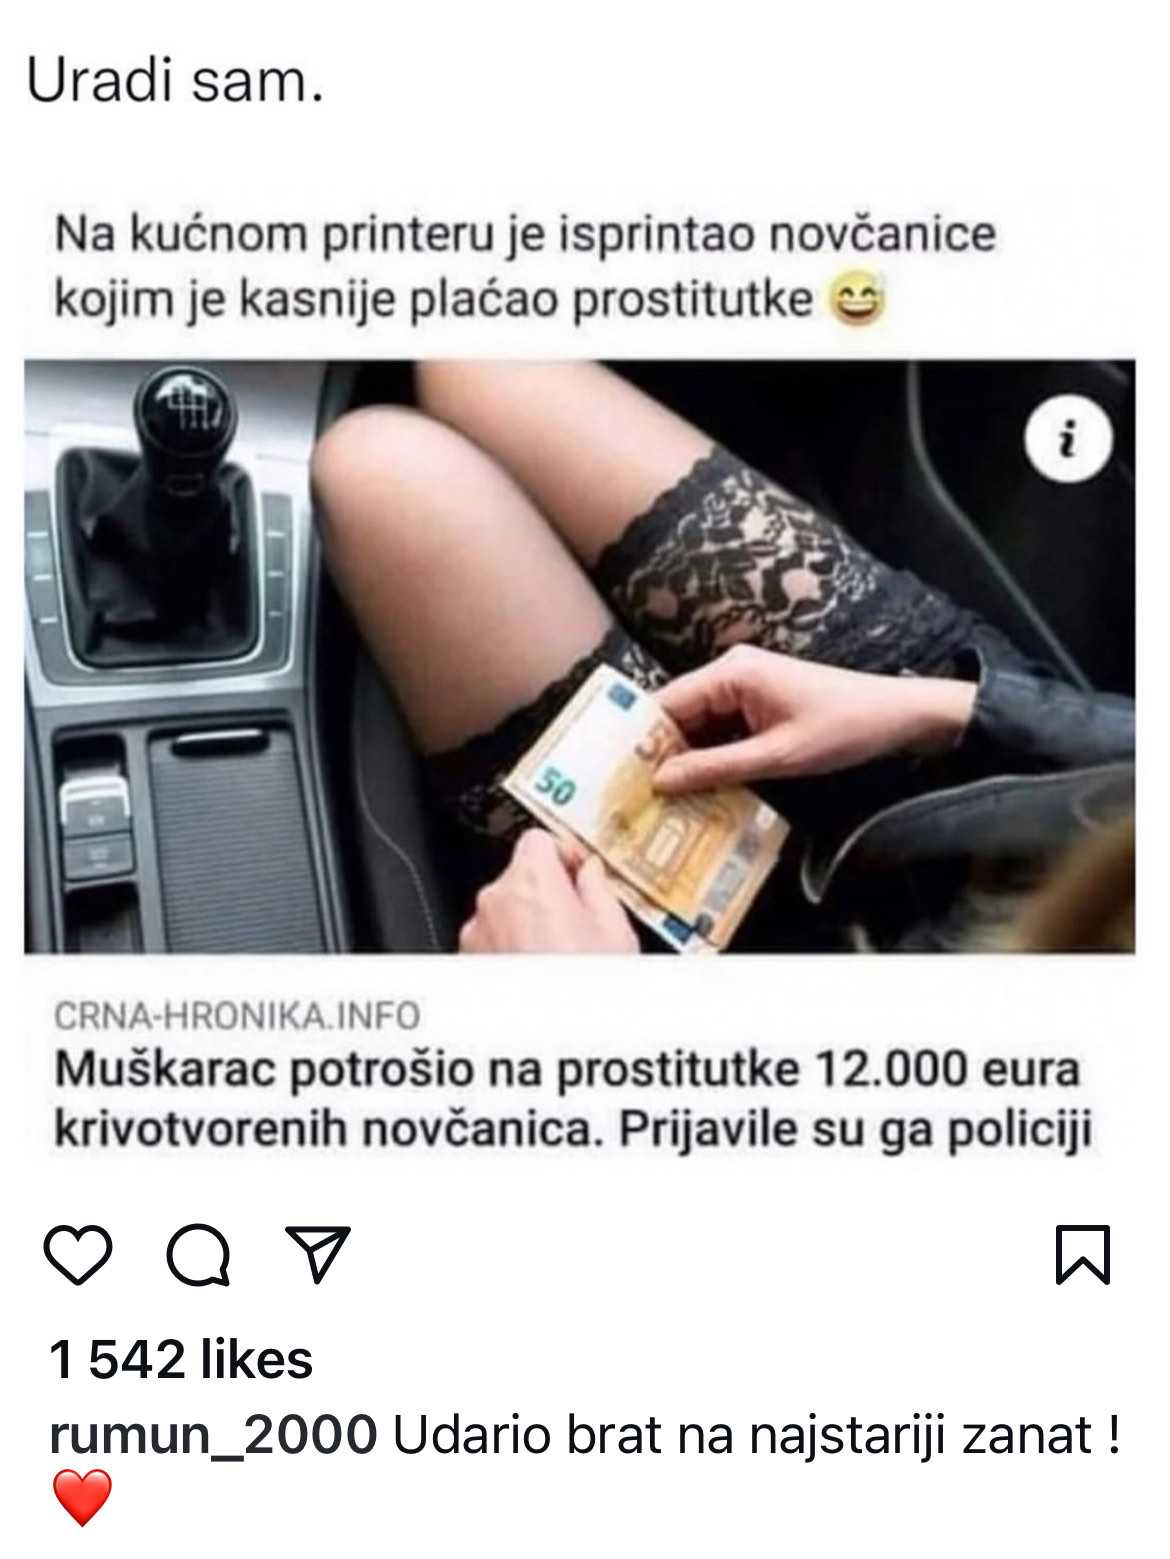
Task: Share the post with paper plane icon
Action: (318, 1253)
